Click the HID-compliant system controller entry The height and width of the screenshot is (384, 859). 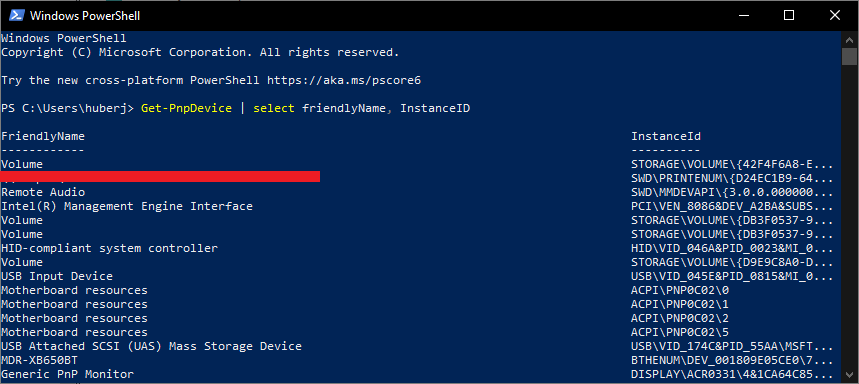(109, 248)
